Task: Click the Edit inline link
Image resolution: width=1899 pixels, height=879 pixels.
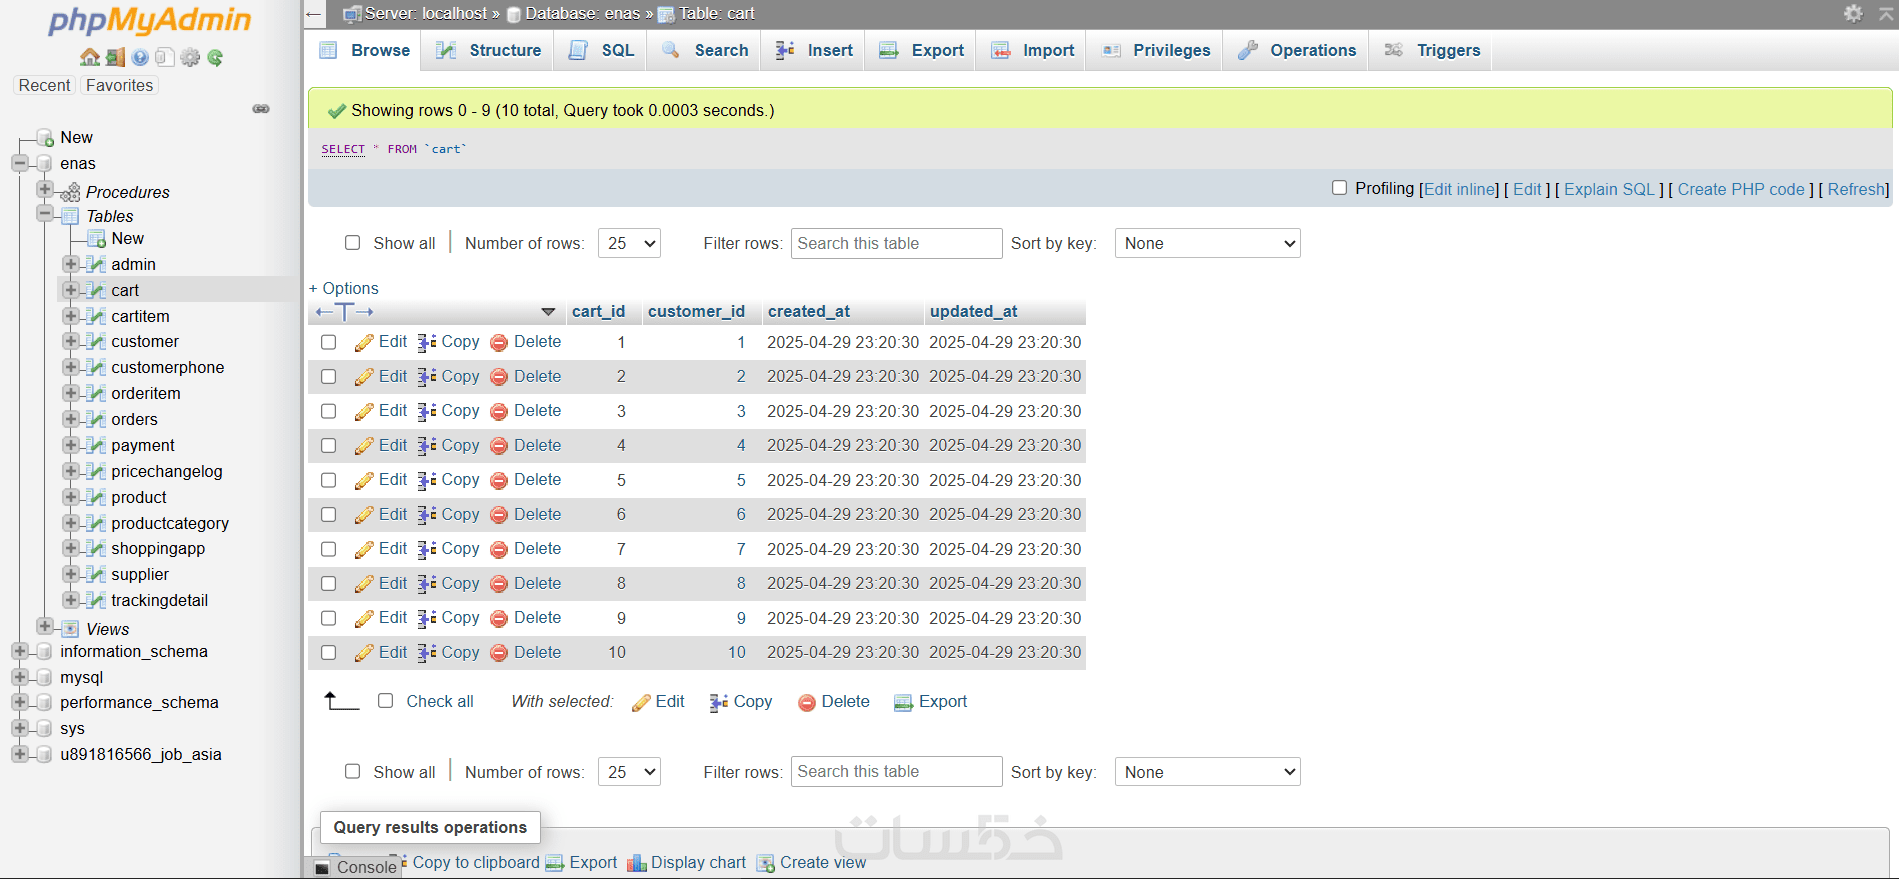Action: (x=1461, y=189)
